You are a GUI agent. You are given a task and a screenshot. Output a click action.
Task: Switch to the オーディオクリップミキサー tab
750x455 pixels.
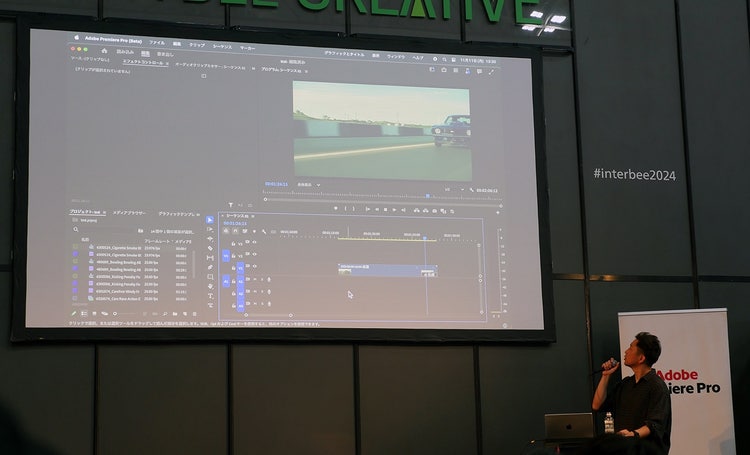click(210, 67)
